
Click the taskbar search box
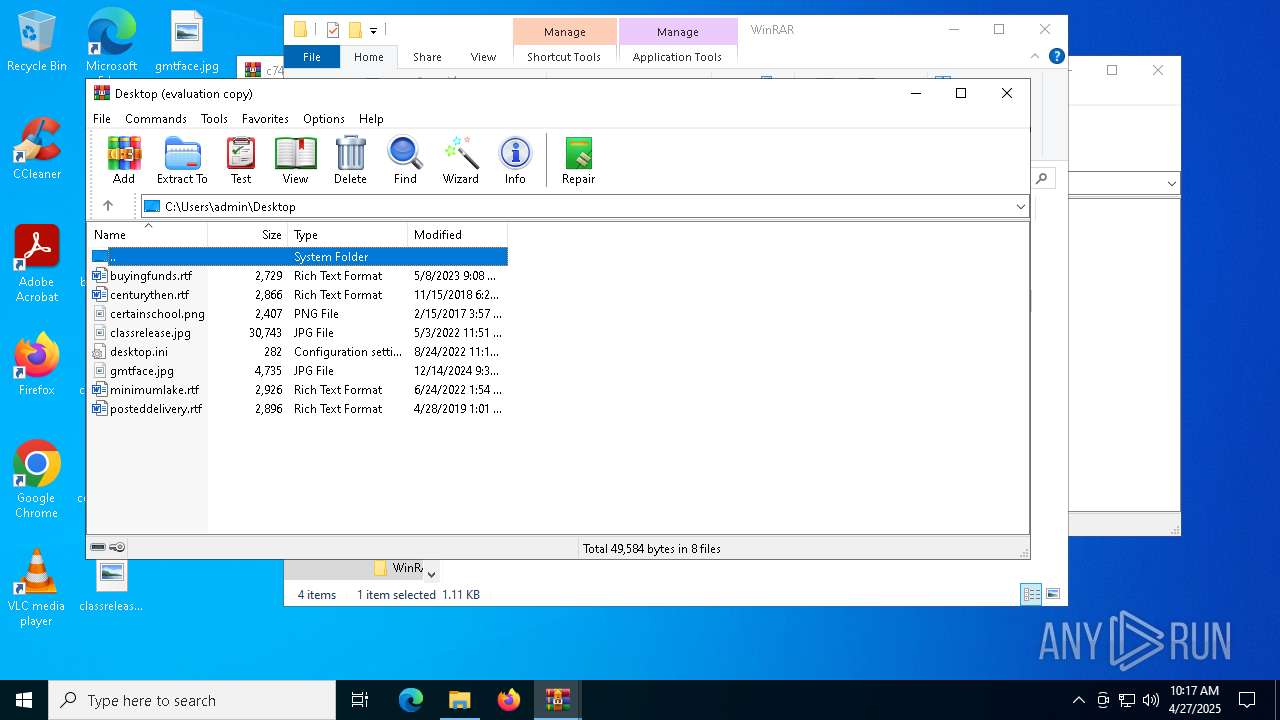(x=192, y=700)
